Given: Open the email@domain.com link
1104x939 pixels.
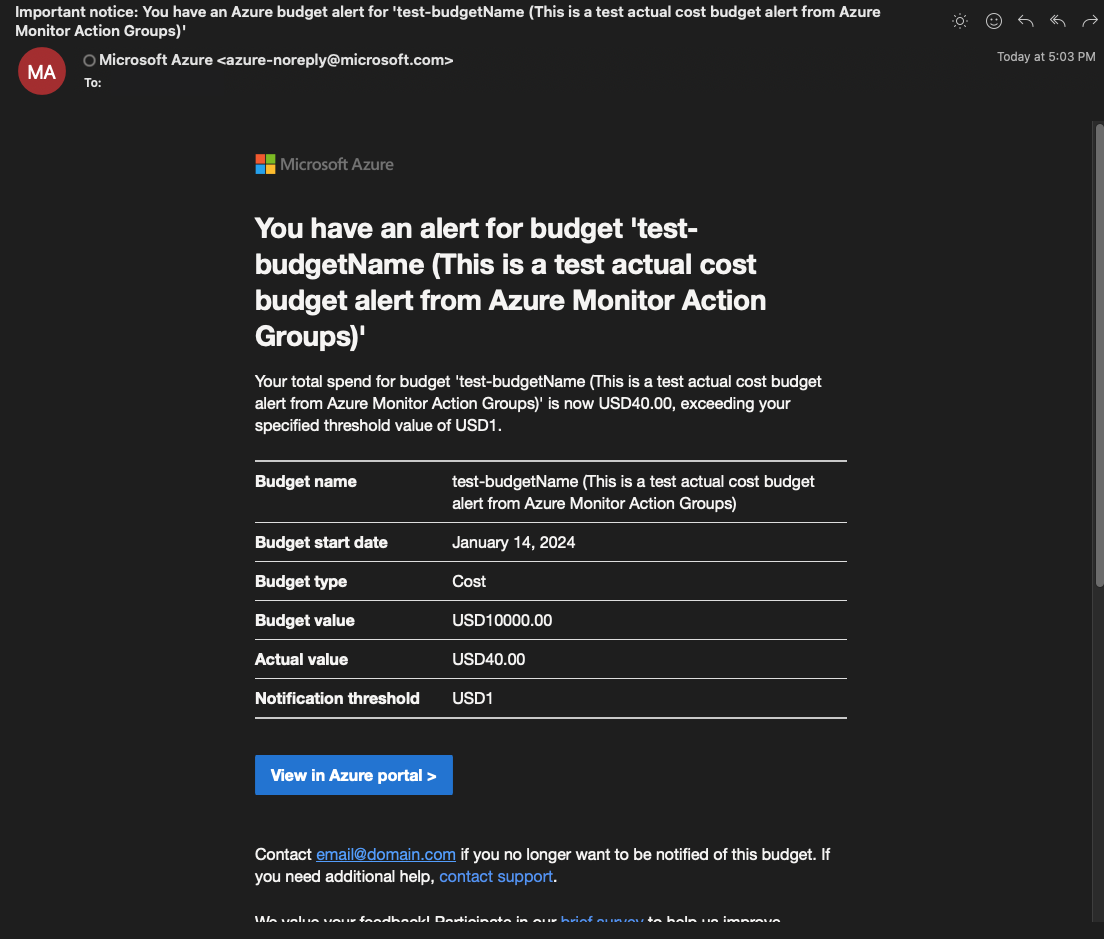Looking at the screenshot, I should (386, 855).
